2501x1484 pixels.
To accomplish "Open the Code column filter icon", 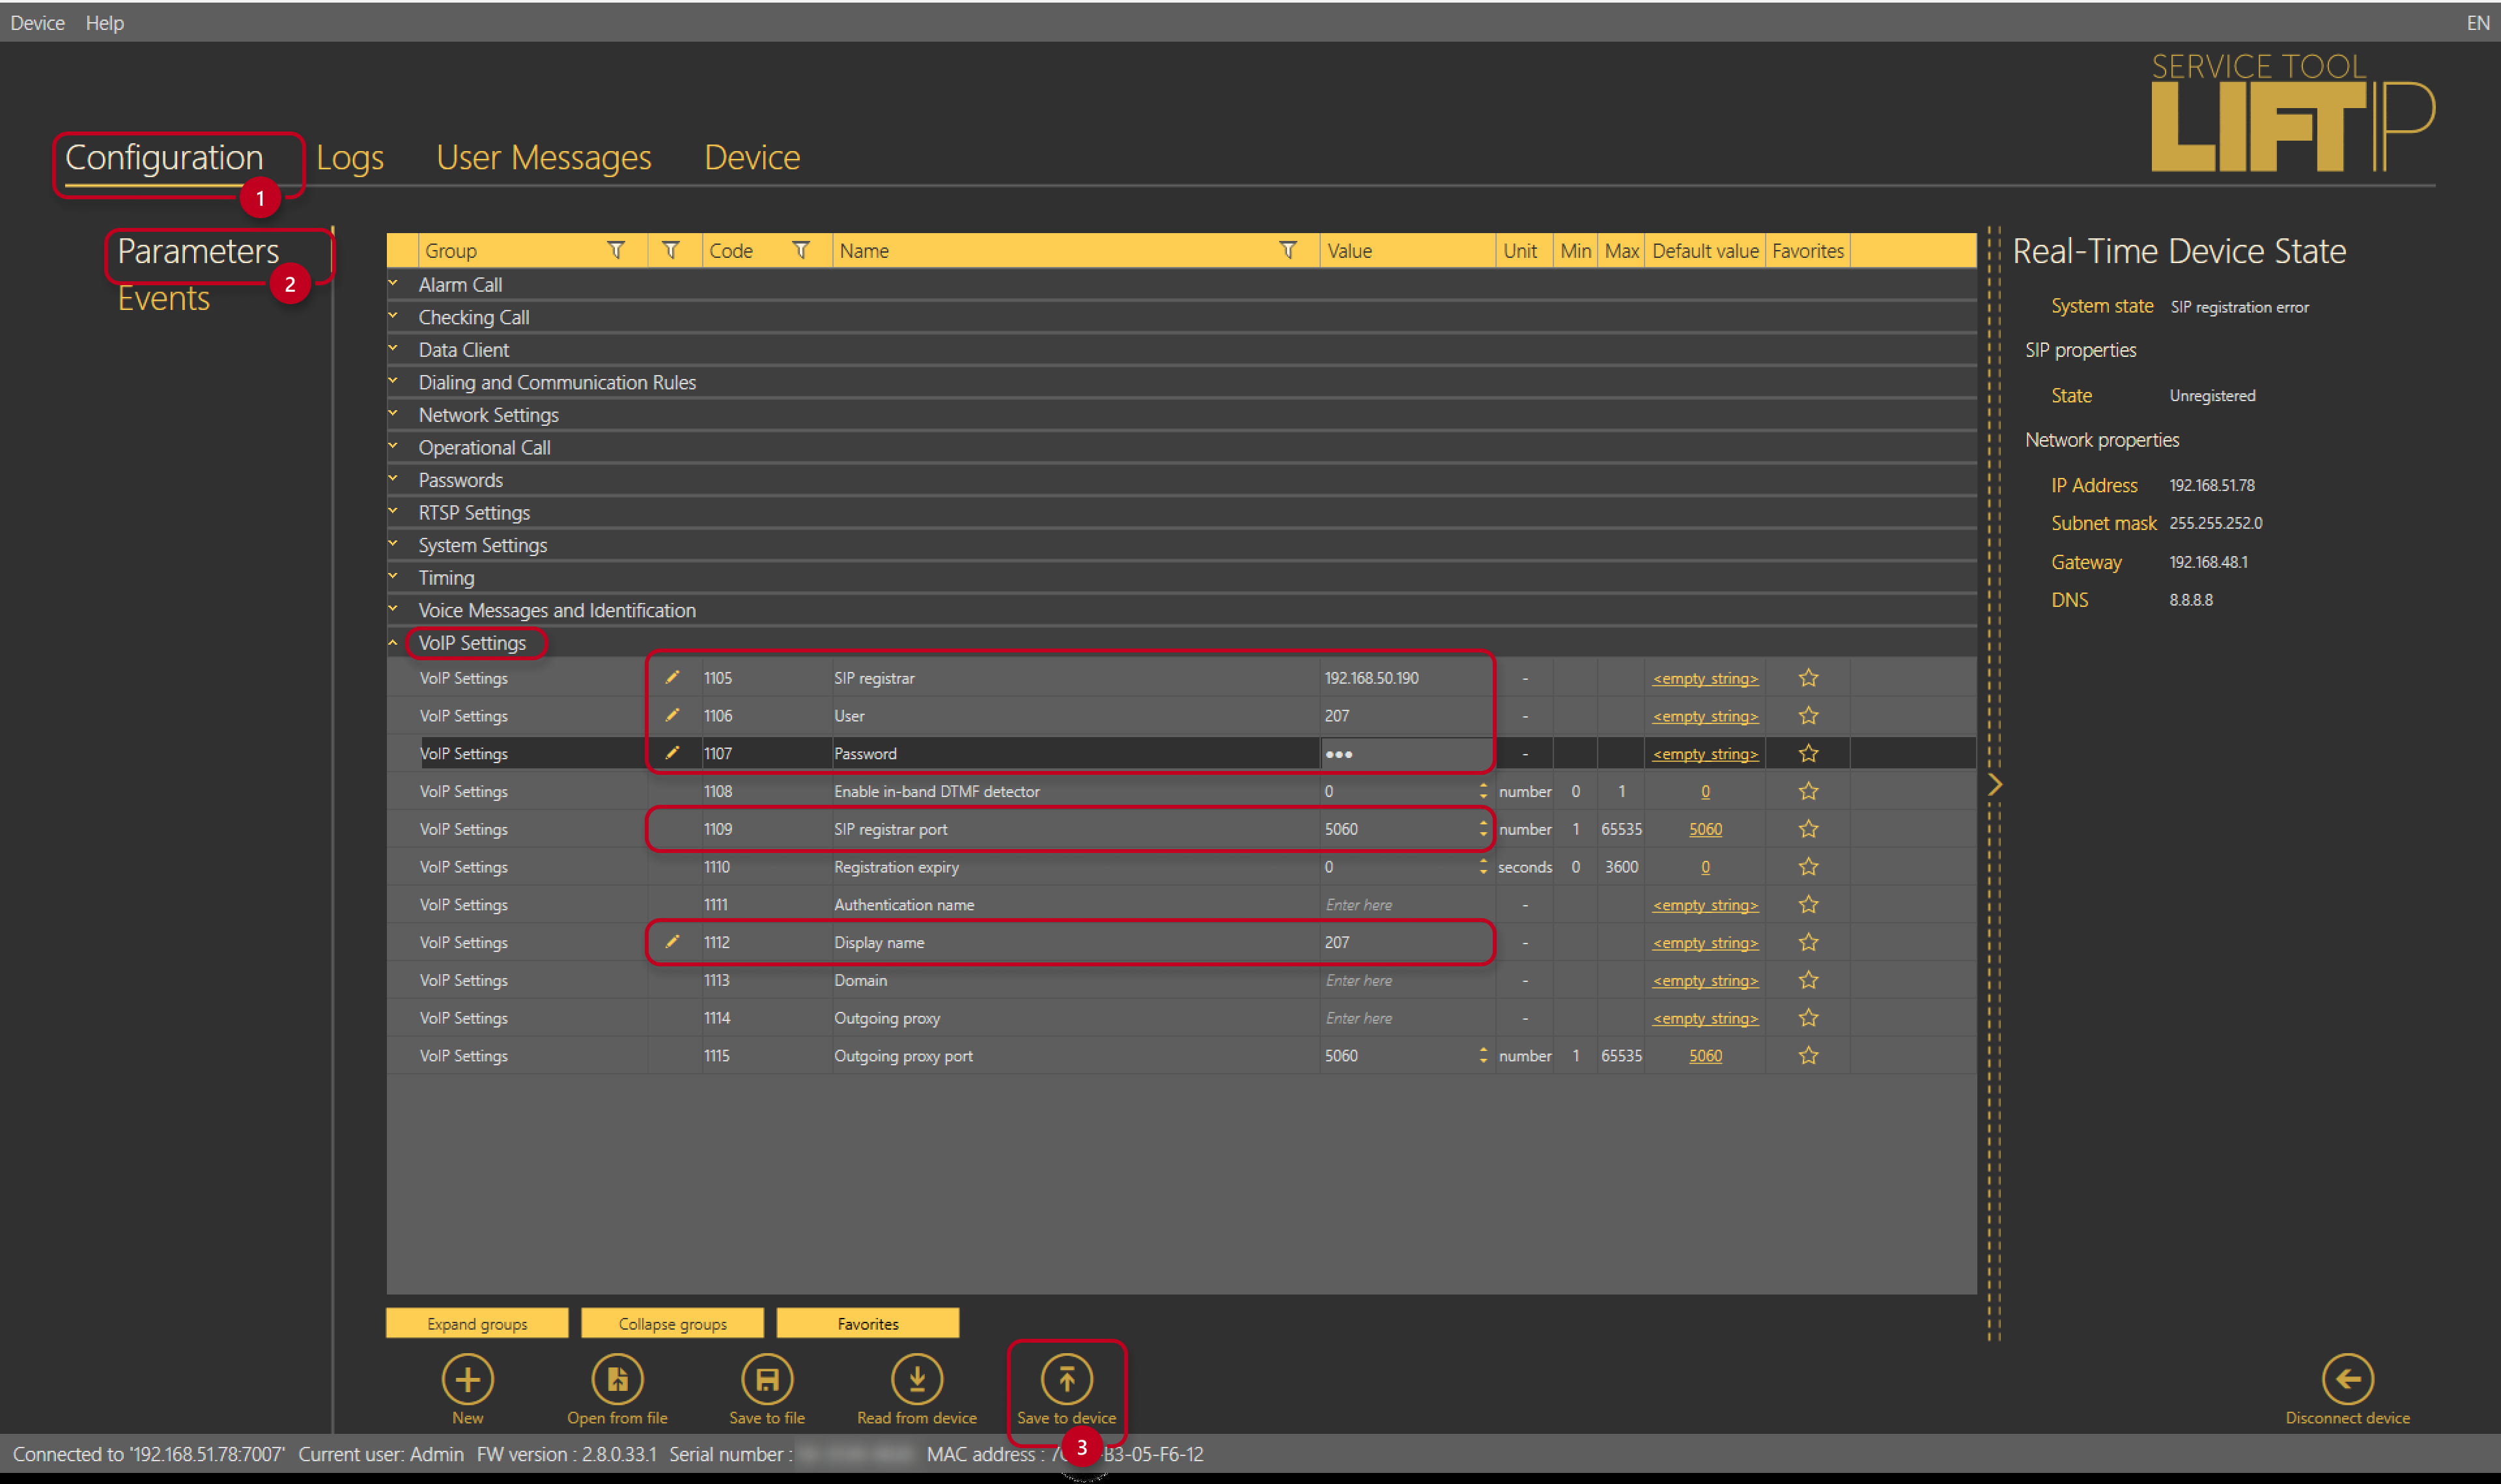I will (800, 250).
